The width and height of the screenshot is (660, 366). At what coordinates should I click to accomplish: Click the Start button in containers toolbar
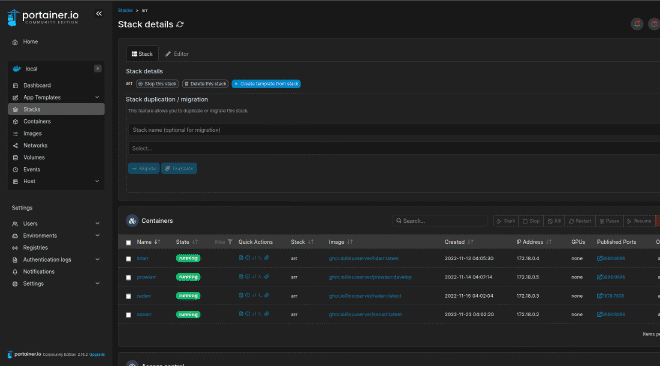(x=506, y=221)
